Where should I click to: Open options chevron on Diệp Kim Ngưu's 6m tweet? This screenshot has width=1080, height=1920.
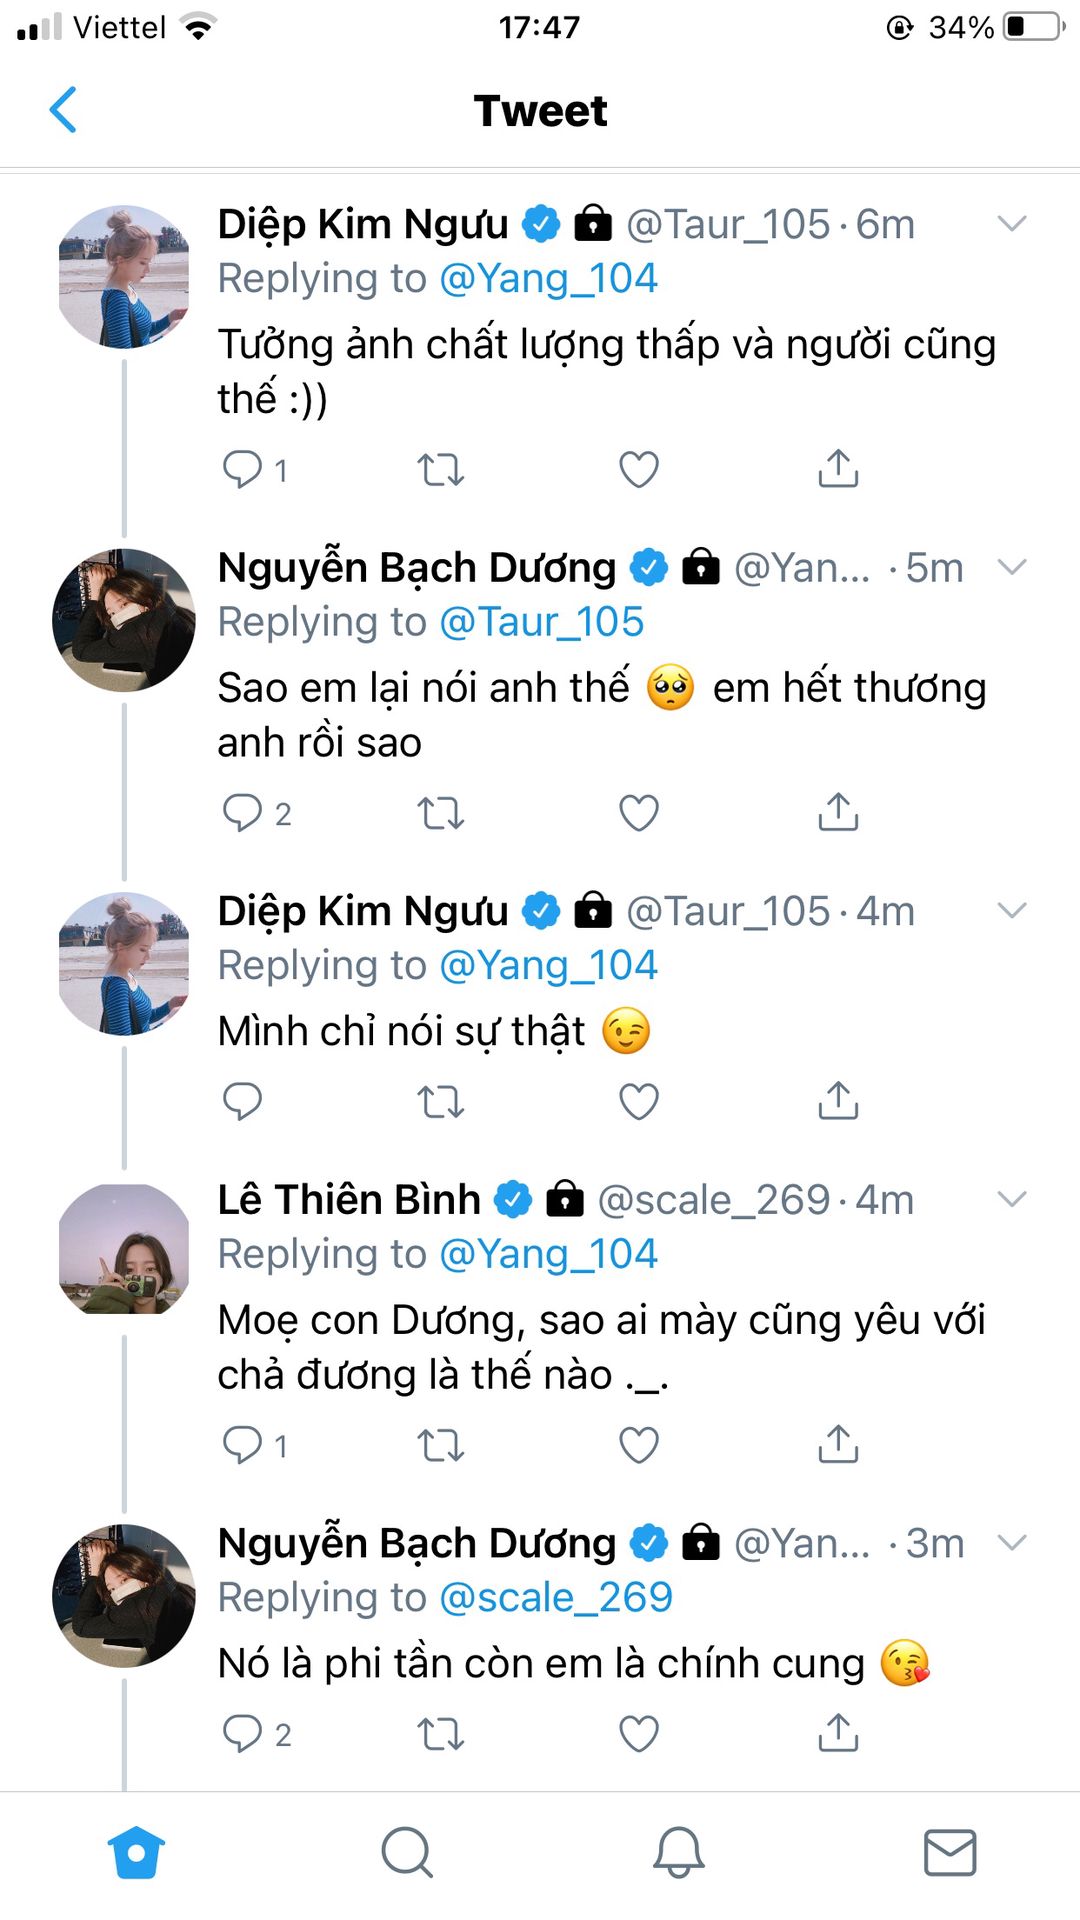click(x=1012, y=224)
